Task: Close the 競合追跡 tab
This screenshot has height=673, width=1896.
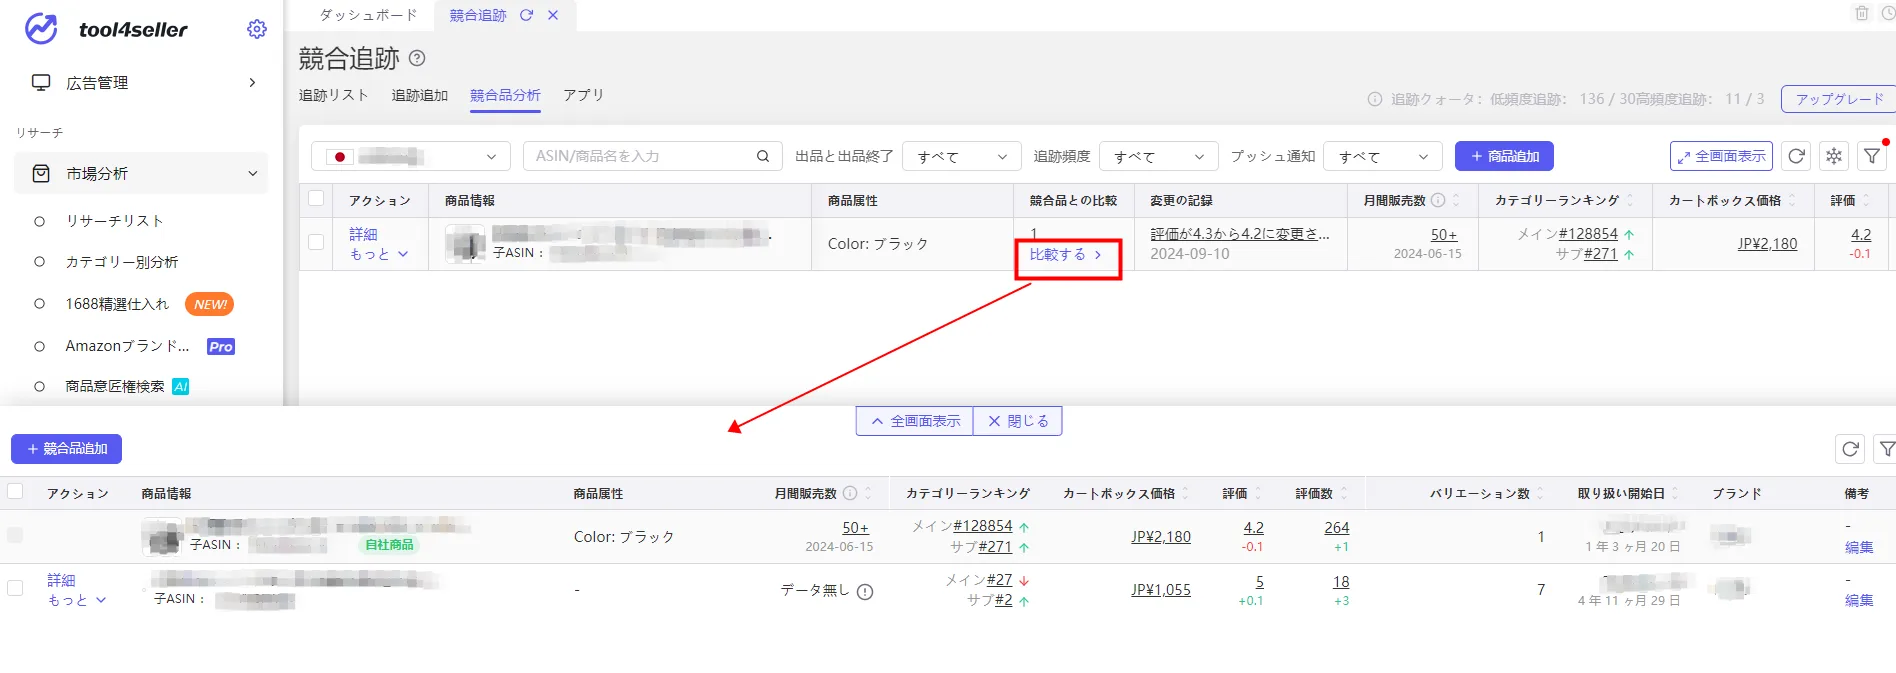Action: coord(553,15)
